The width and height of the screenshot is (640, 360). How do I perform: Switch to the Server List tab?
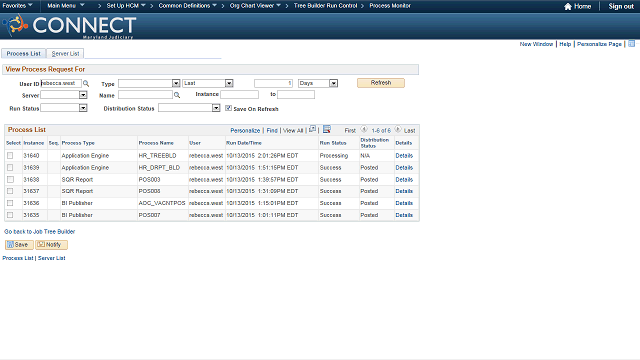coord(65,53)
